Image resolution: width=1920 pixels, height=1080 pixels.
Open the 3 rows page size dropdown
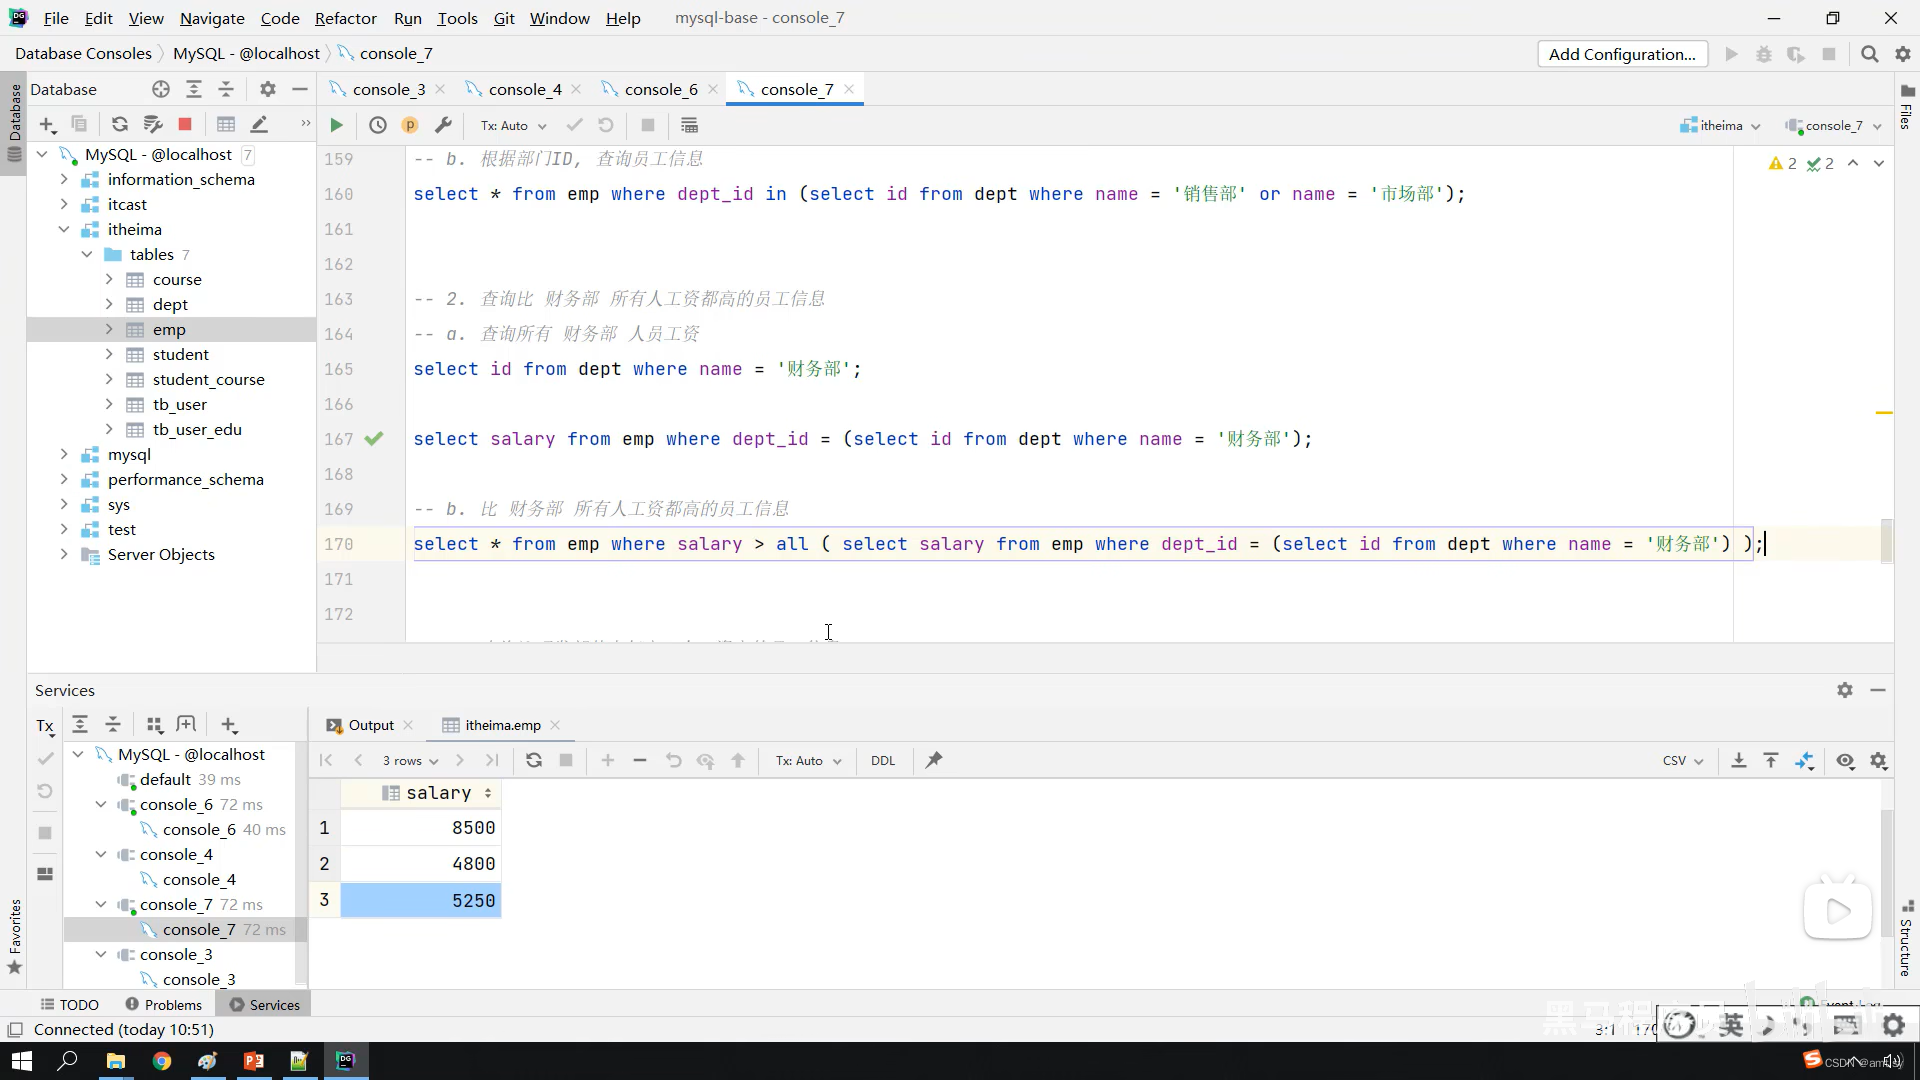(410, 760)
